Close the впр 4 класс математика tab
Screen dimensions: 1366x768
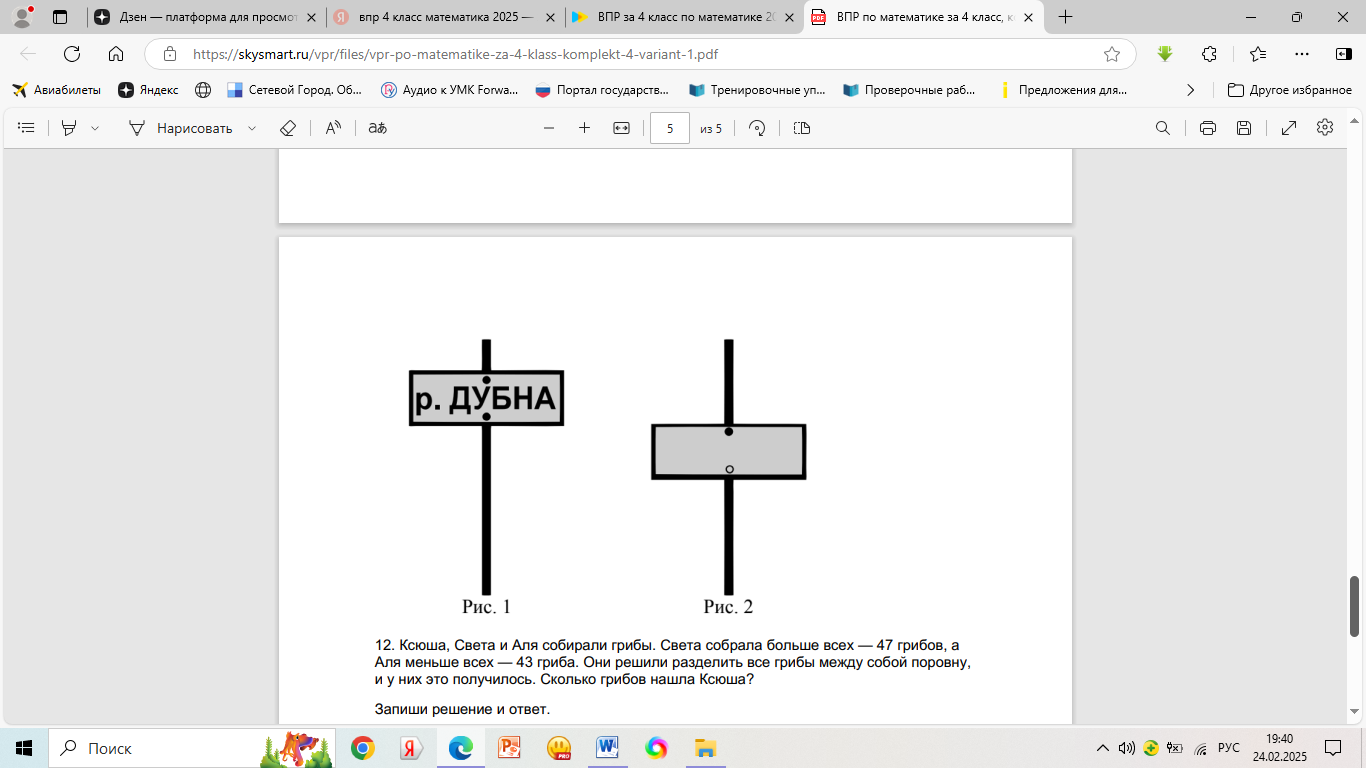pyautogui.click(x=550, y=17)
